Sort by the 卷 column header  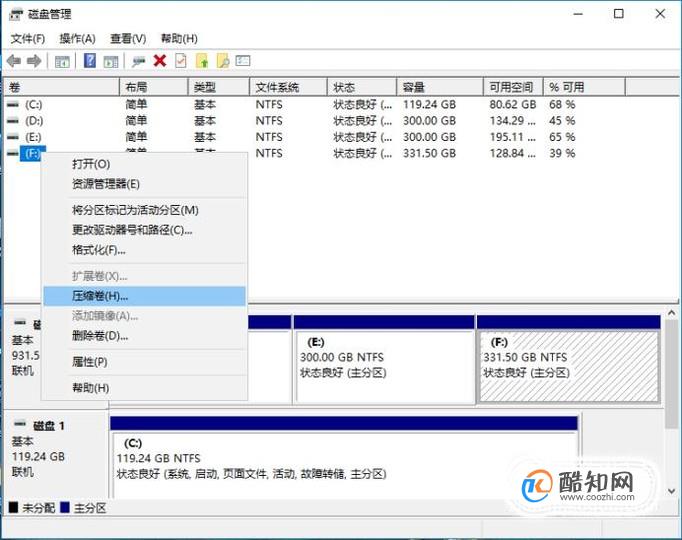tap(61, 87)
